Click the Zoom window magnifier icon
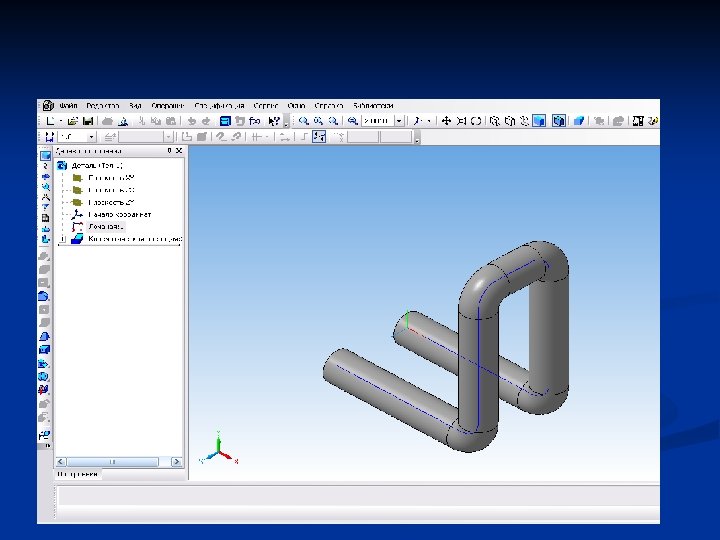Screen dimensions: 720x540 pos(304,121)
